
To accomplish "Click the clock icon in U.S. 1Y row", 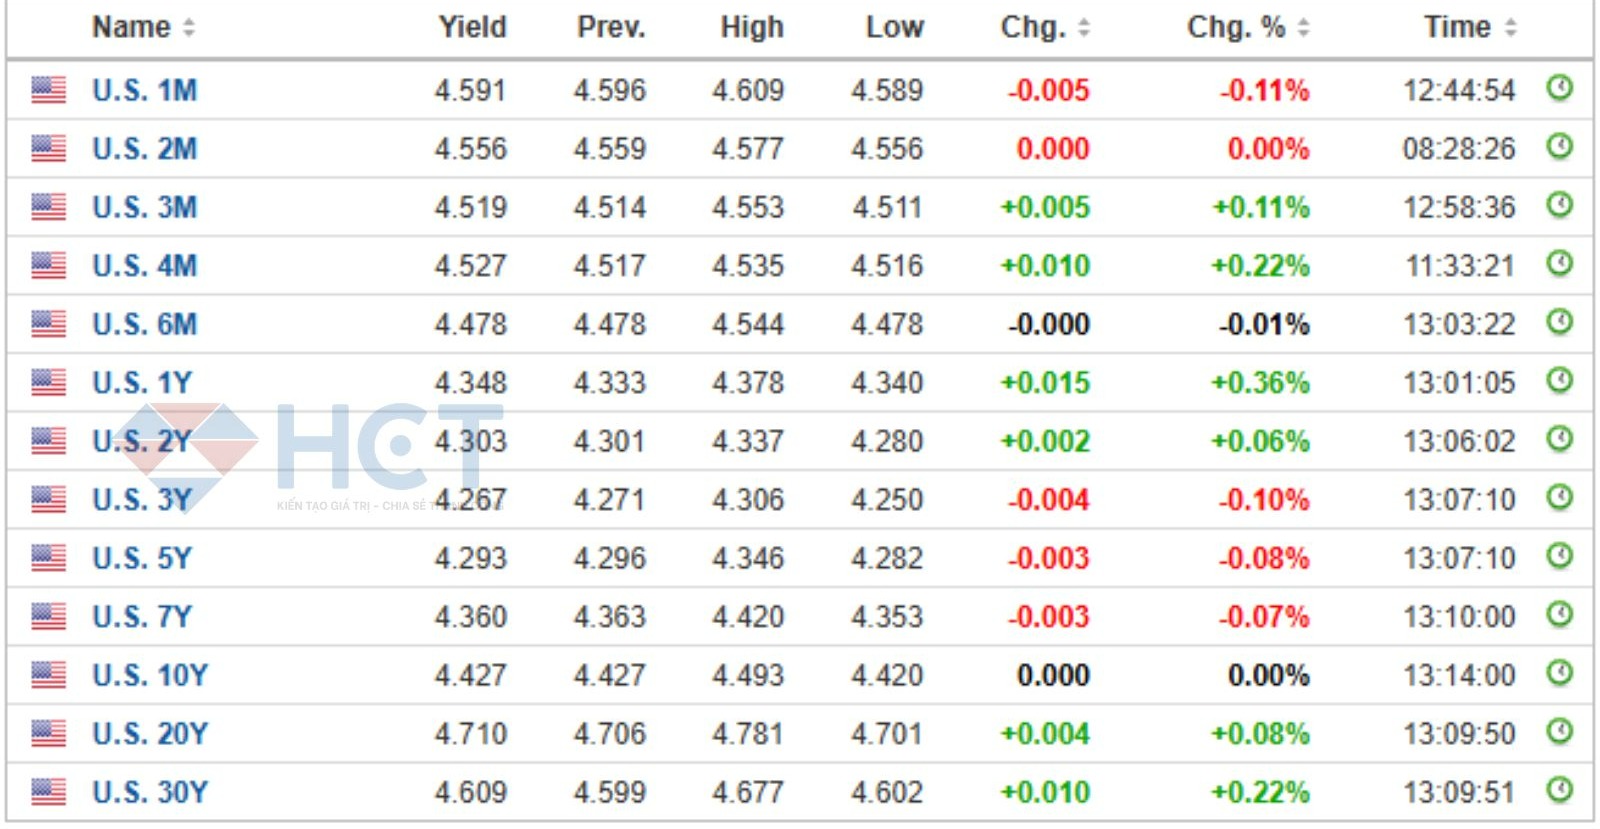I will tap(1559, 381).
